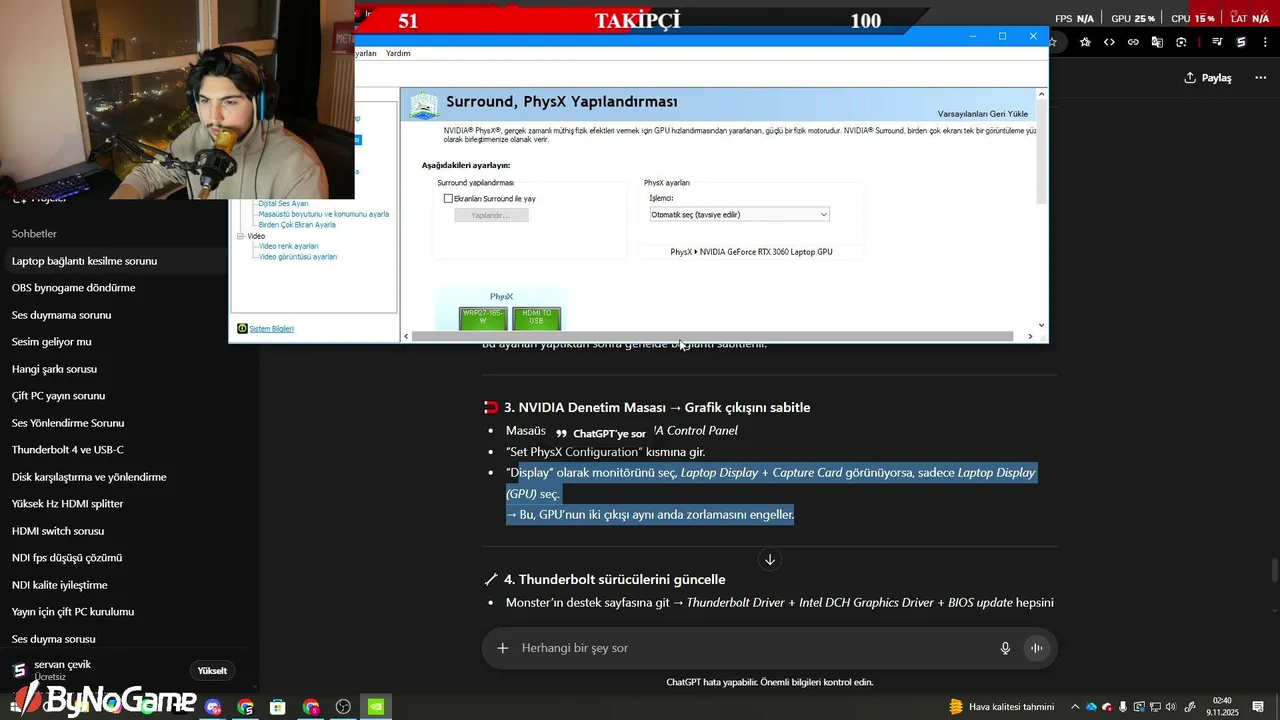Click the down arrow of NVIDIA vertical scrollbar
The height and width of the screenshot is (720, 1280).
[1042, 325]
